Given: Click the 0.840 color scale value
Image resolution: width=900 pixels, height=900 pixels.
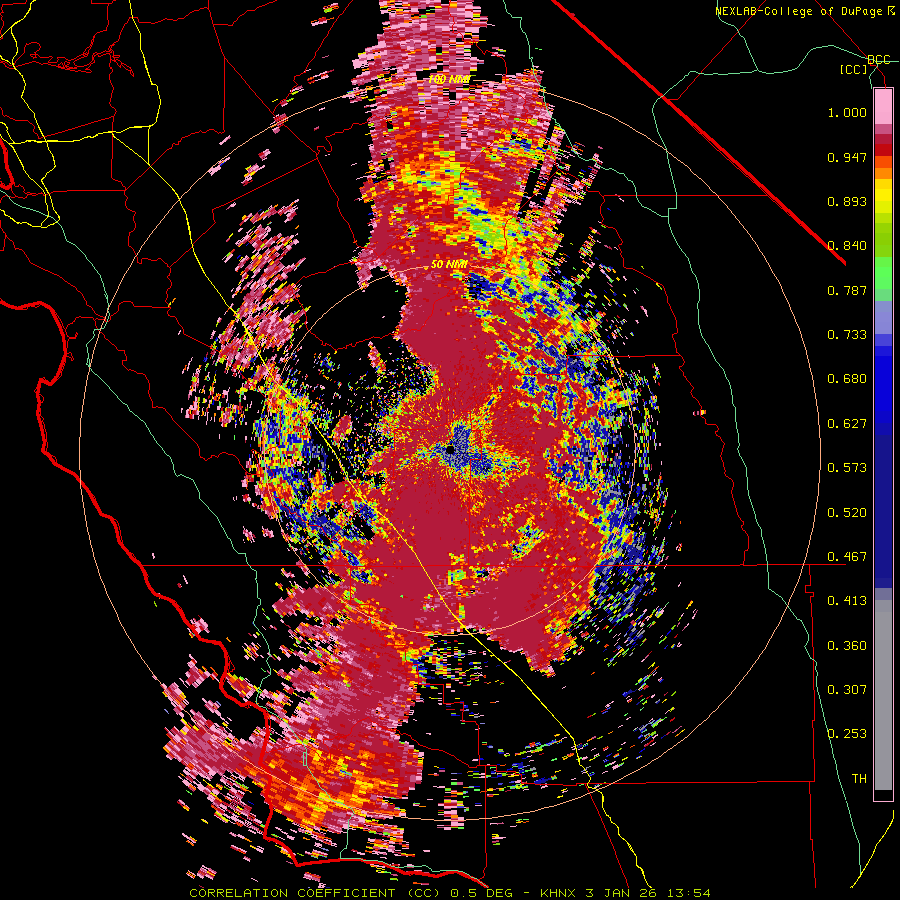Looking at the screenshot, I should pyautogui.click(x=847, y=246).
